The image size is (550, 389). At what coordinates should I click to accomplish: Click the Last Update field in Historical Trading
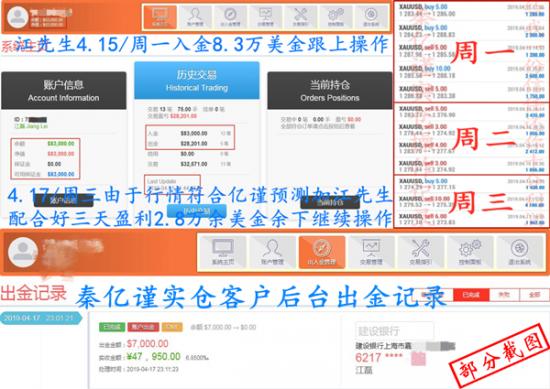(173, 184)
